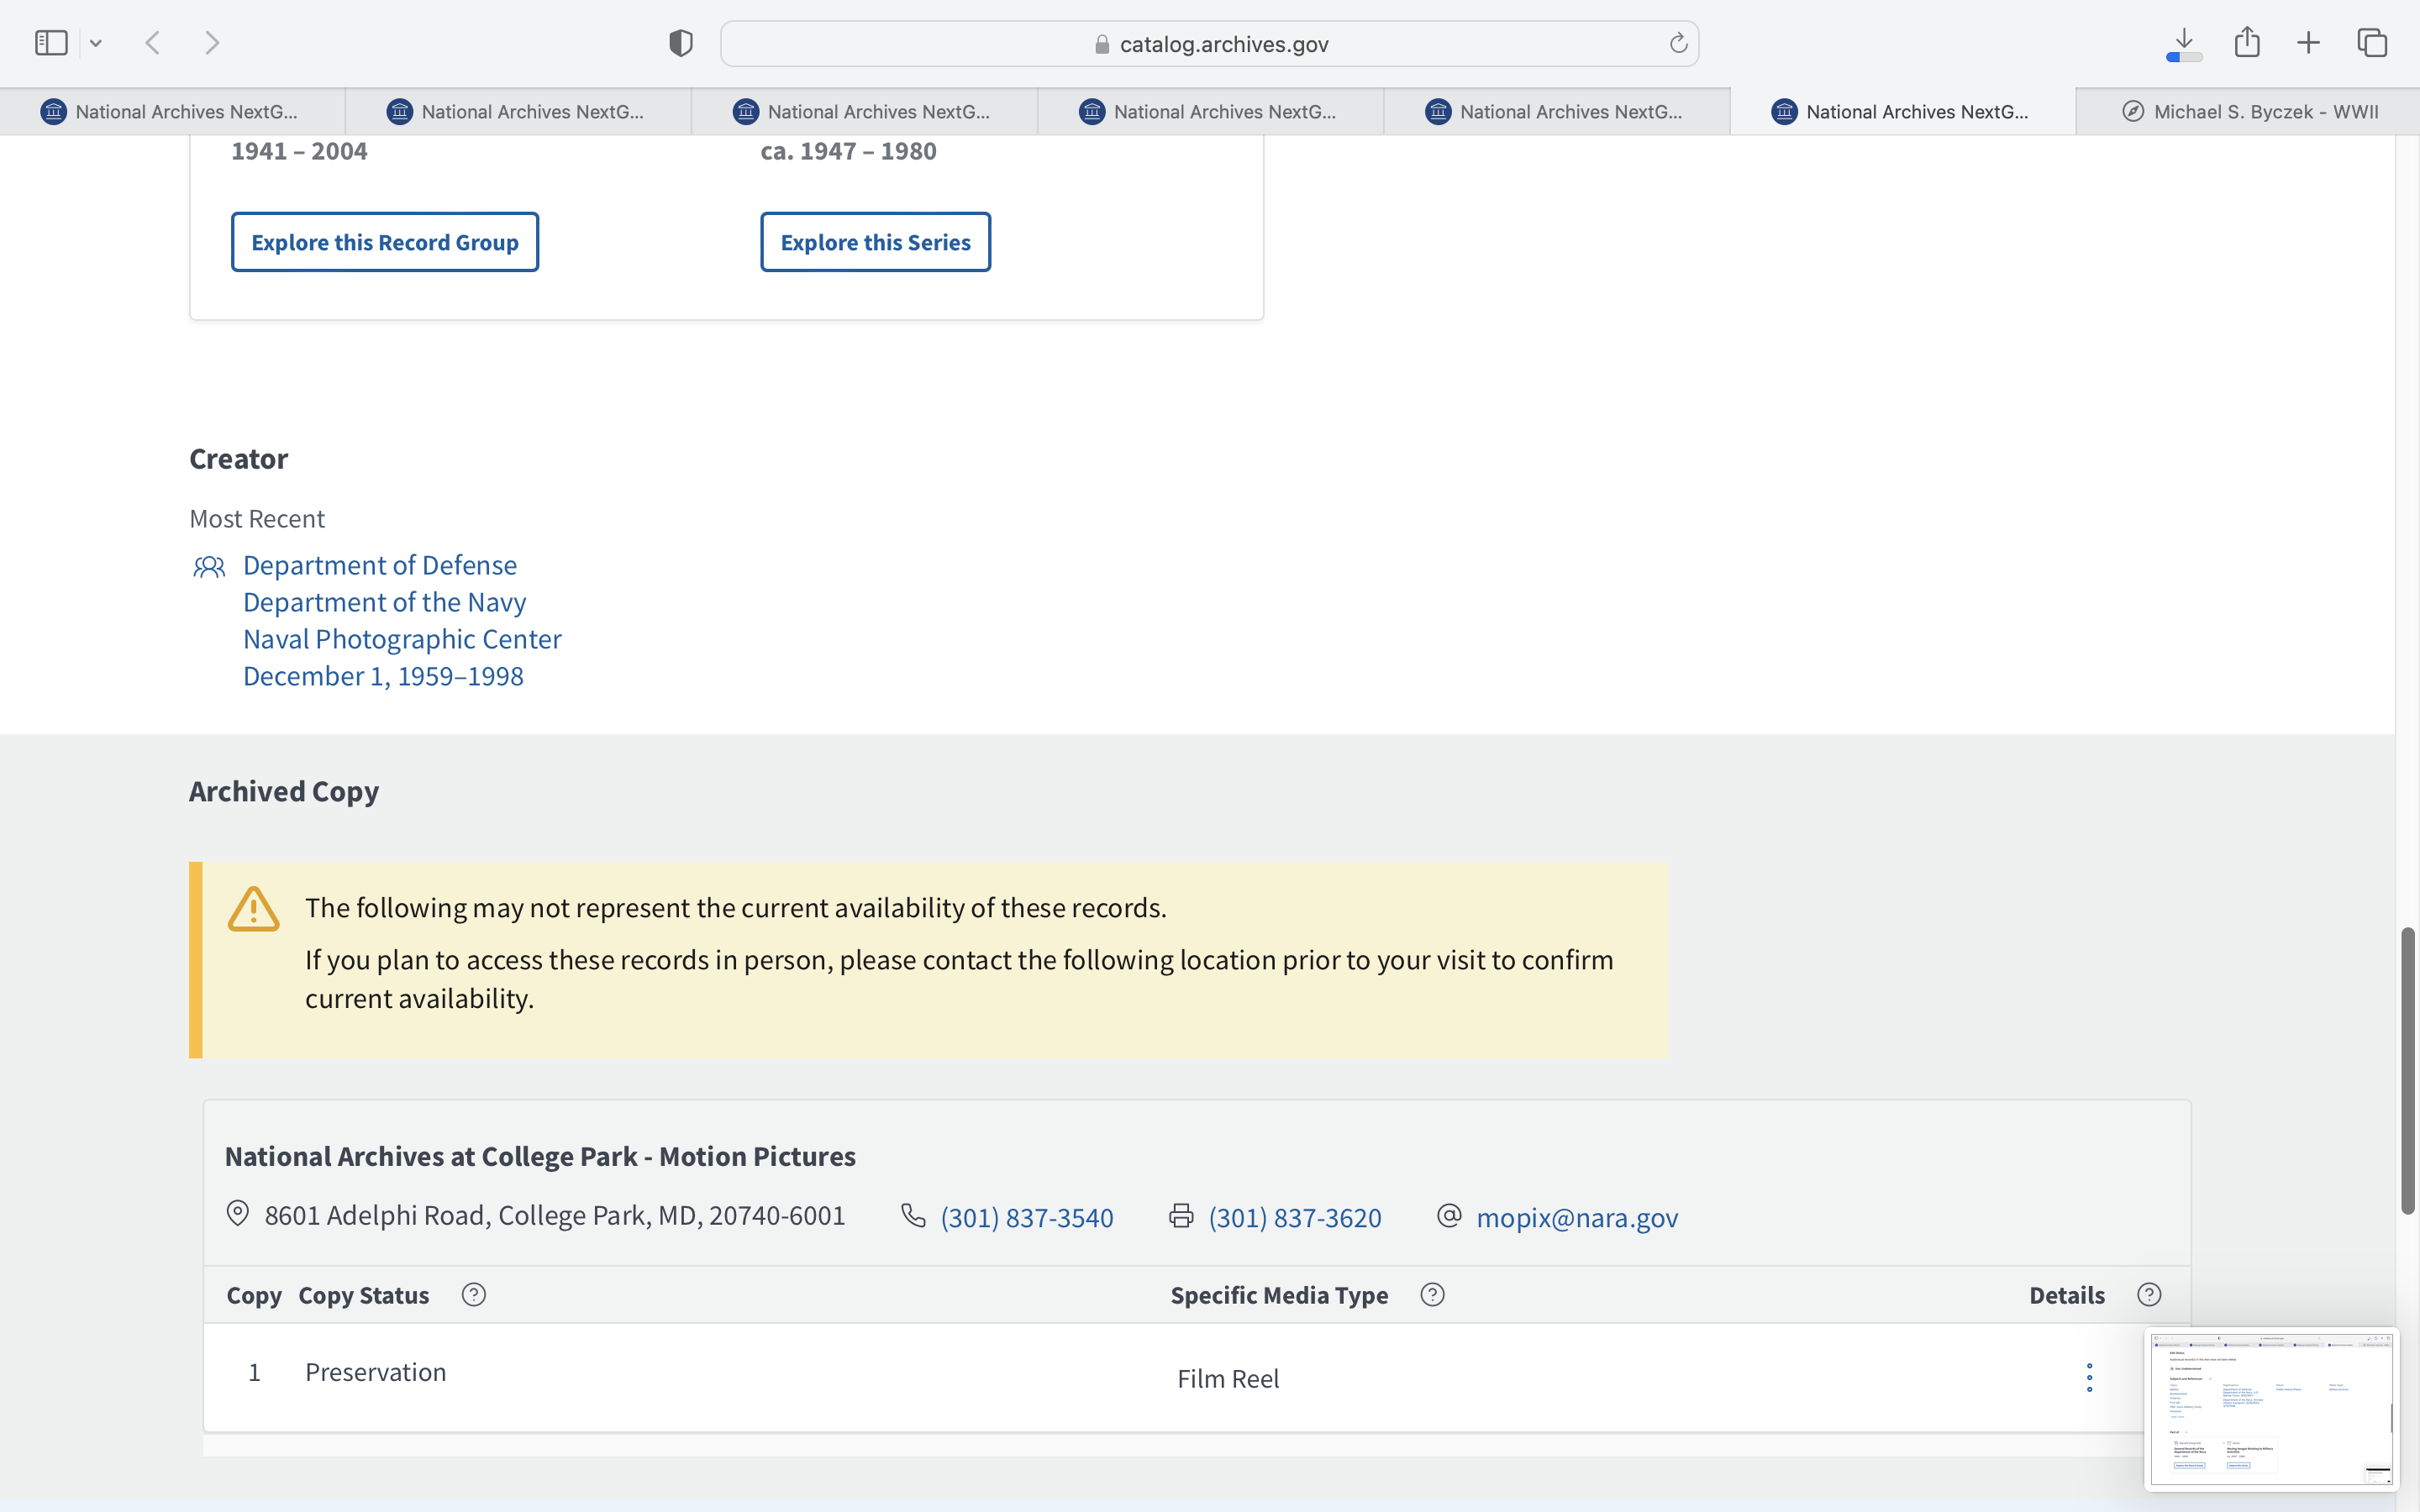Switch to Michael S. Byczek - WWII tab
Screen dimensions: 2420x1512
point(2249,112)
